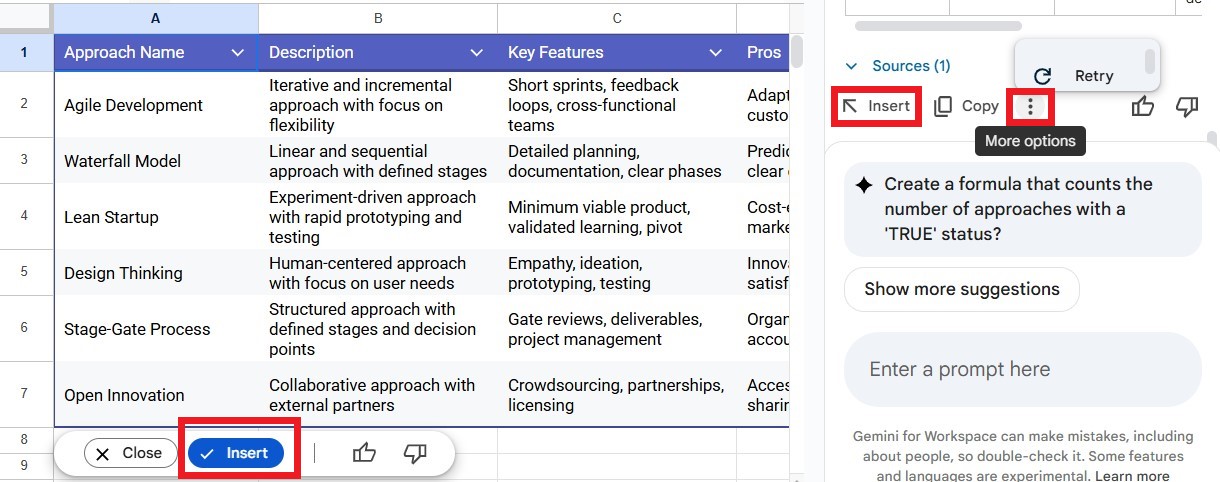Open Description column filter dropdown
The height and width of the screenshot is (482, 1220).
click(476, 53)
